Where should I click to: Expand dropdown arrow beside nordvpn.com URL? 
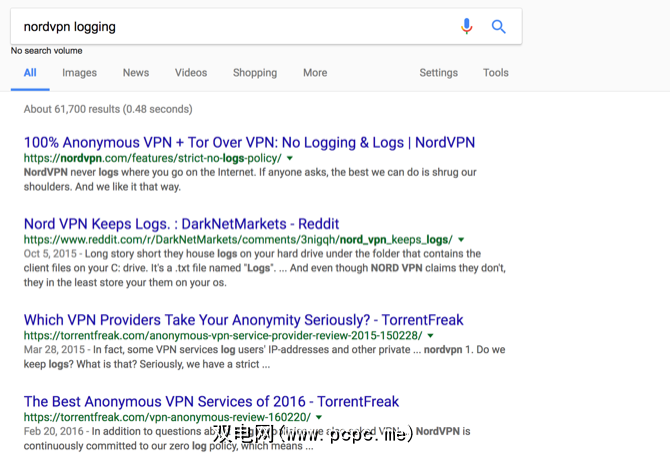coord(290,158)
